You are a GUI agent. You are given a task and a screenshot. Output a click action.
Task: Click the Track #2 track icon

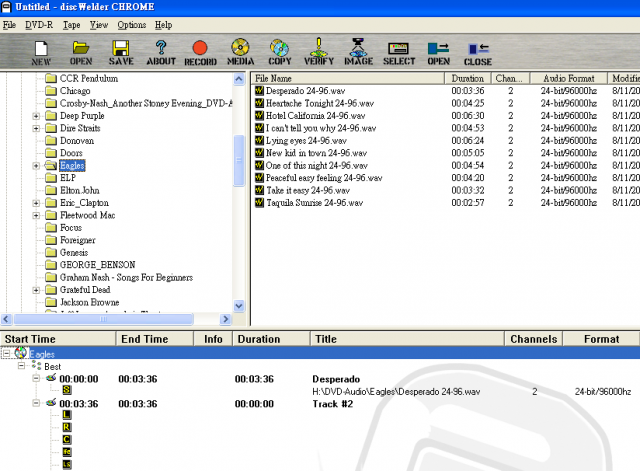pos(51,403)
